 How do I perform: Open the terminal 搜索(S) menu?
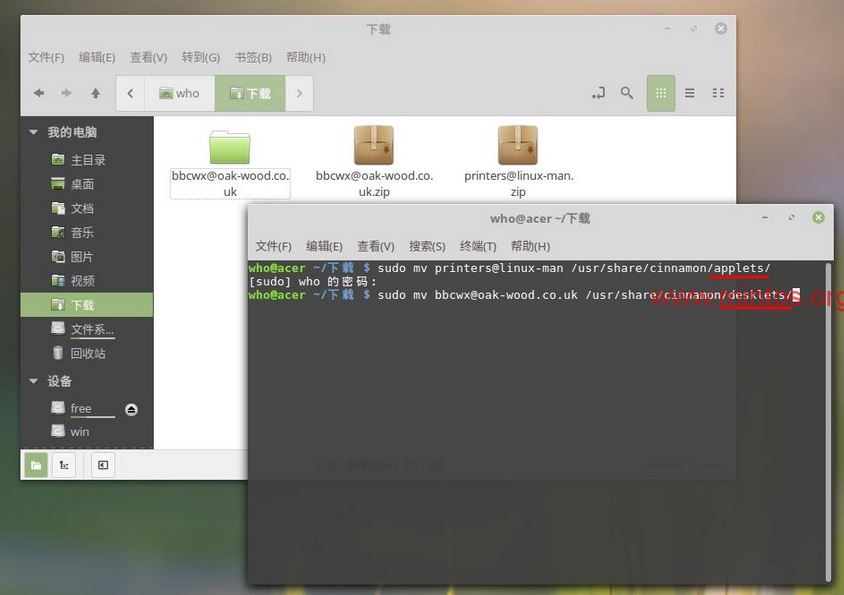coord(427,246)
